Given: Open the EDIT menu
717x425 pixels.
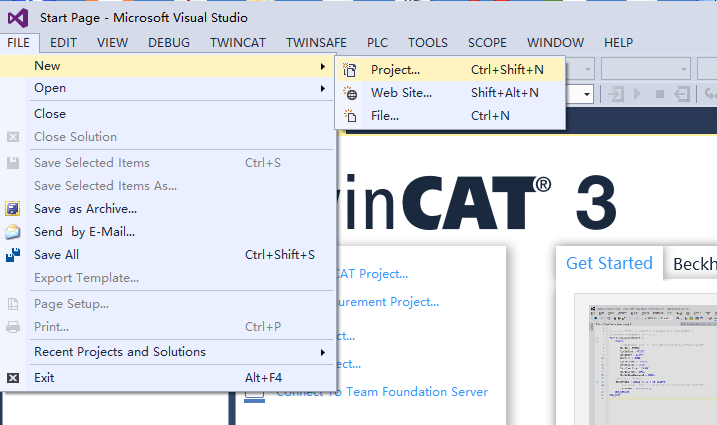Looking at the screenshot, I should pyautogui.click(x=63, y=43).
